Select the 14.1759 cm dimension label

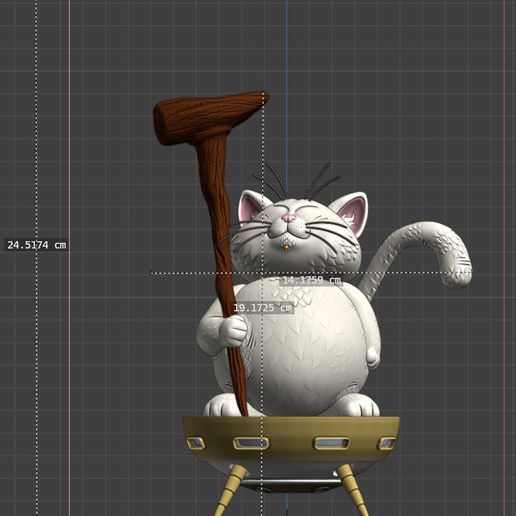311,280
